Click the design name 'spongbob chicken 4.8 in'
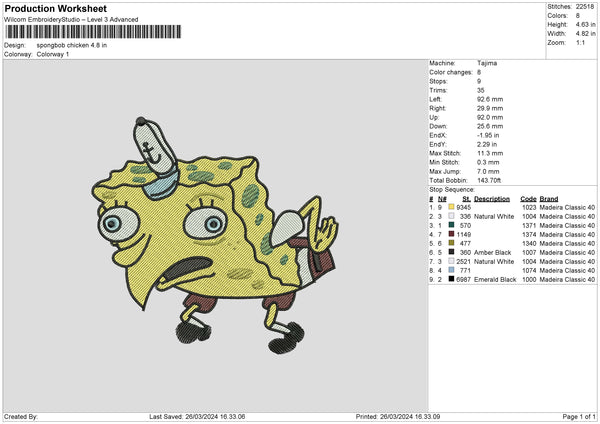 click(72, 45)
